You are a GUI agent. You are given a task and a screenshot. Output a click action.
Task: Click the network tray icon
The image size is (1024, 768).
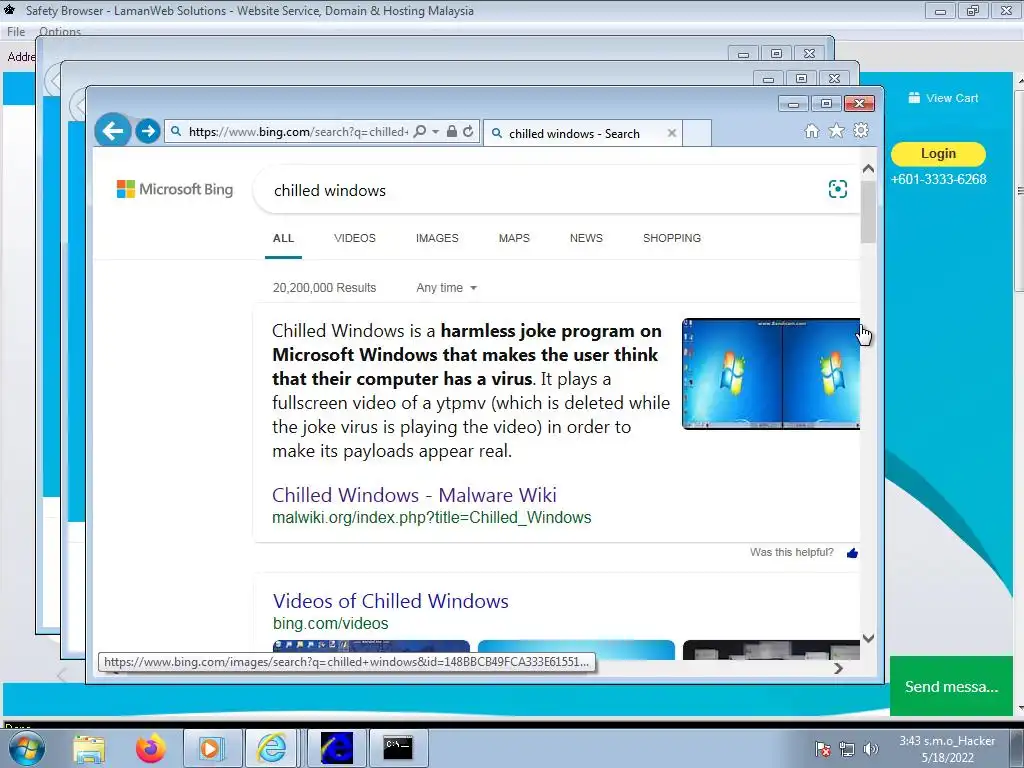click(x=847, y=748)
